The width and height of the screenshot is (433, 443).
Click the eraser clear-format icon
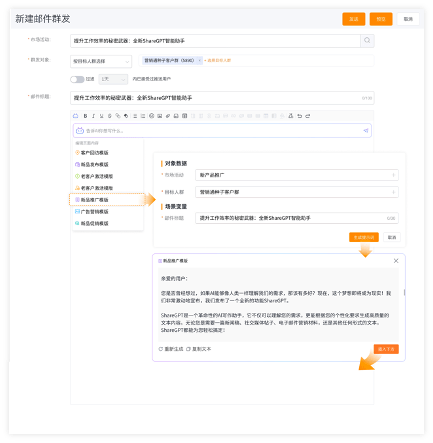(126, 116)
